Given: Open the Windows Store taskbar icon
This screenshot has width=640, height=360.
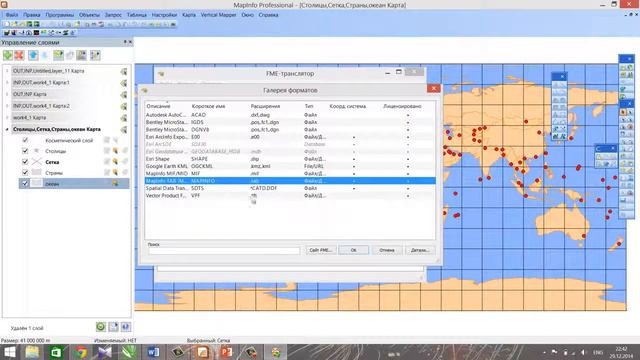Looking at the screenshot, I should tap(56, 352).
